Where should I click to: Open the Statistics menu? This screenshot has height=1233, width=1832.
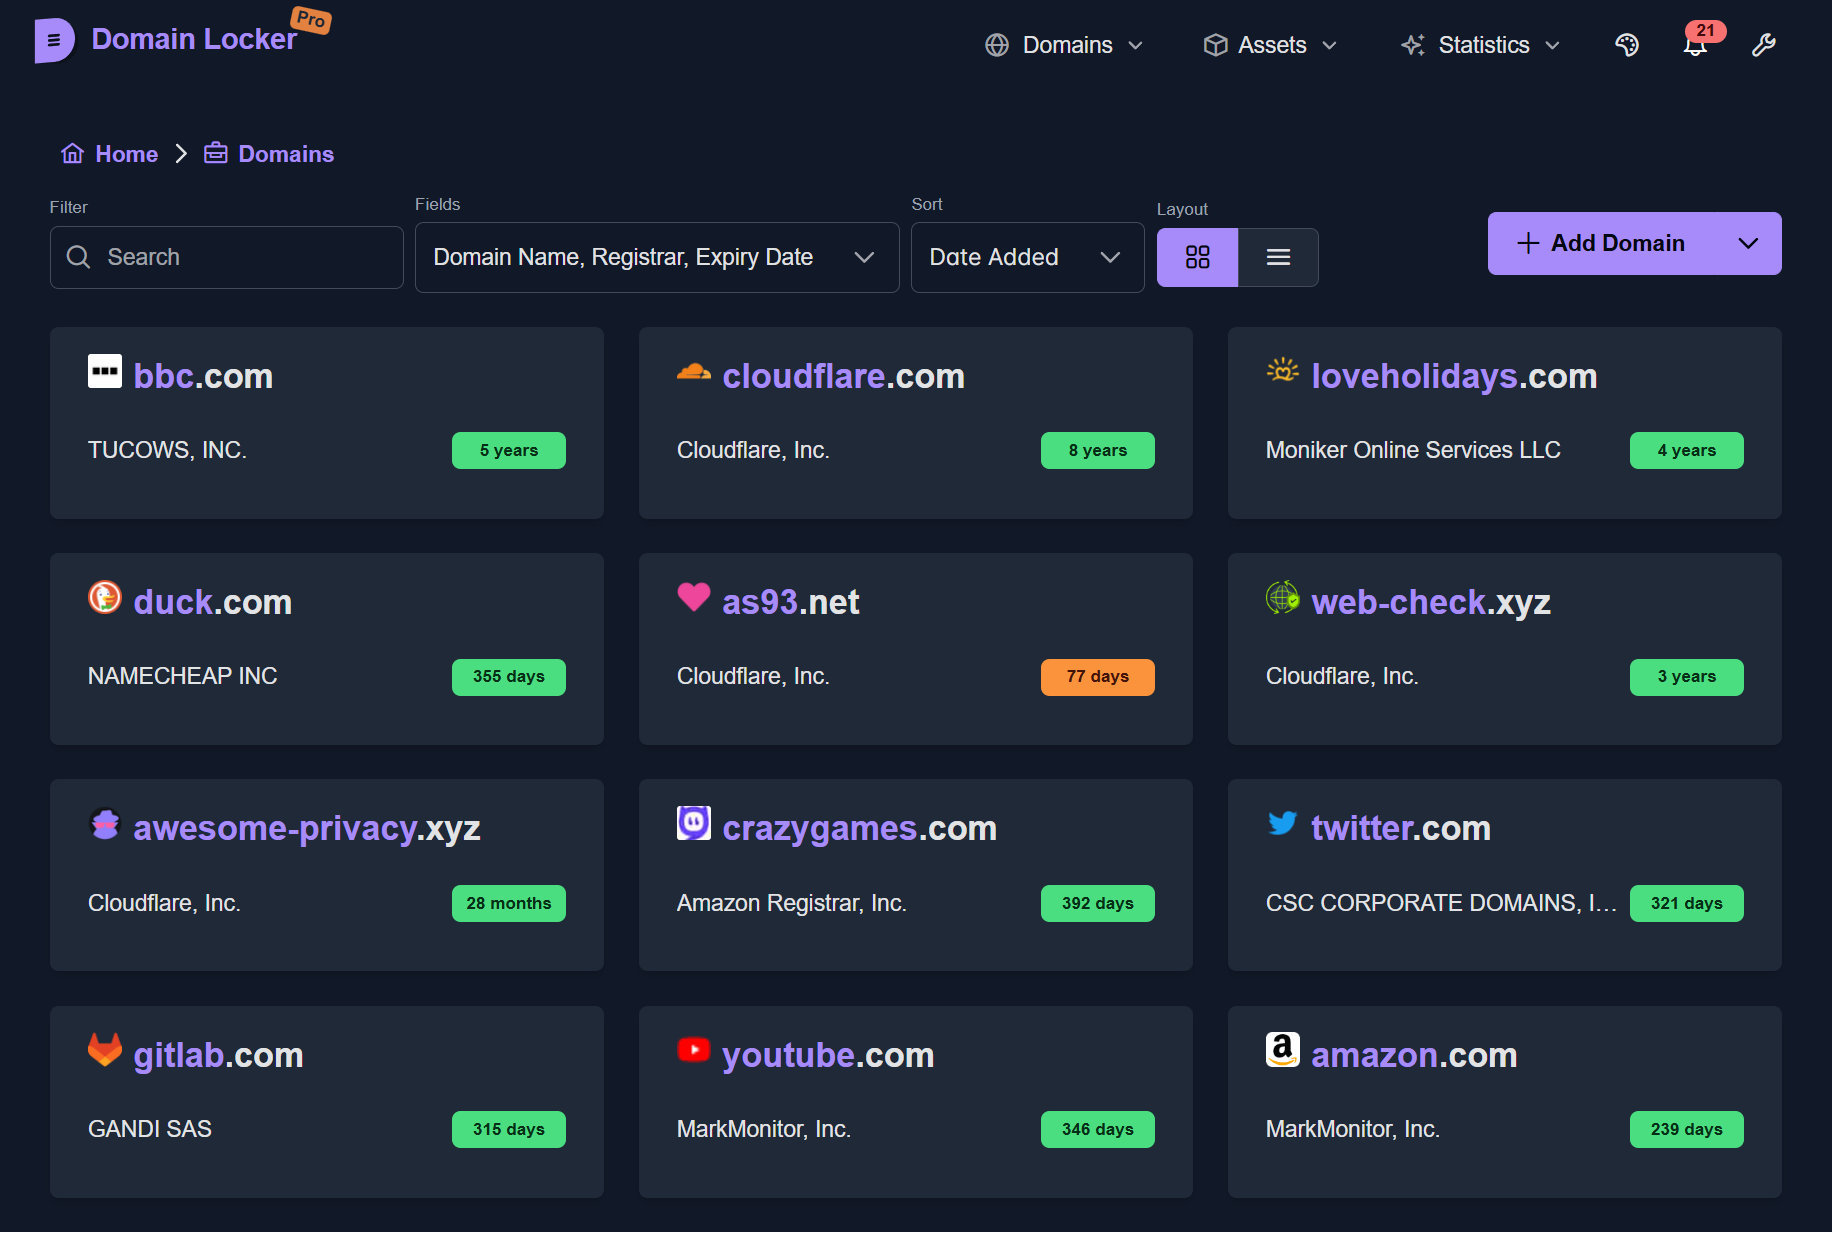[x=1482, y=45]
